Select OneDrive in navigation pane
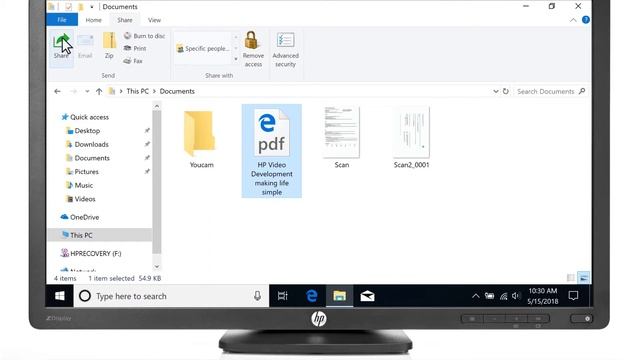Screen dimensions: 640x360 point(80,217)
